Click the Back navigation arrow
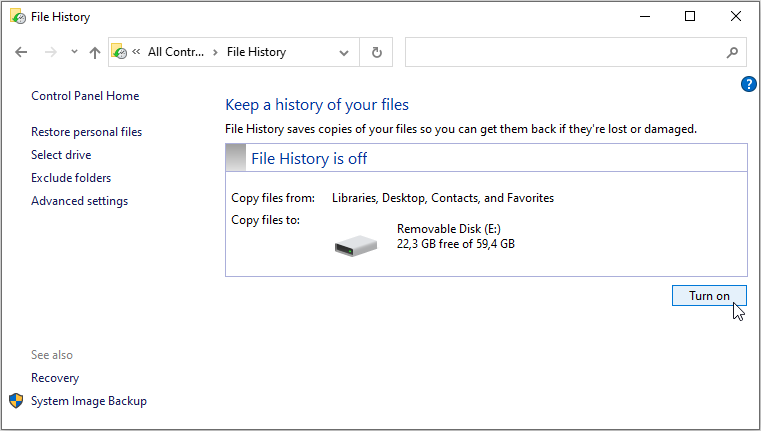The height and width of the screenshot is (431, 761). [x=22, y=52]
